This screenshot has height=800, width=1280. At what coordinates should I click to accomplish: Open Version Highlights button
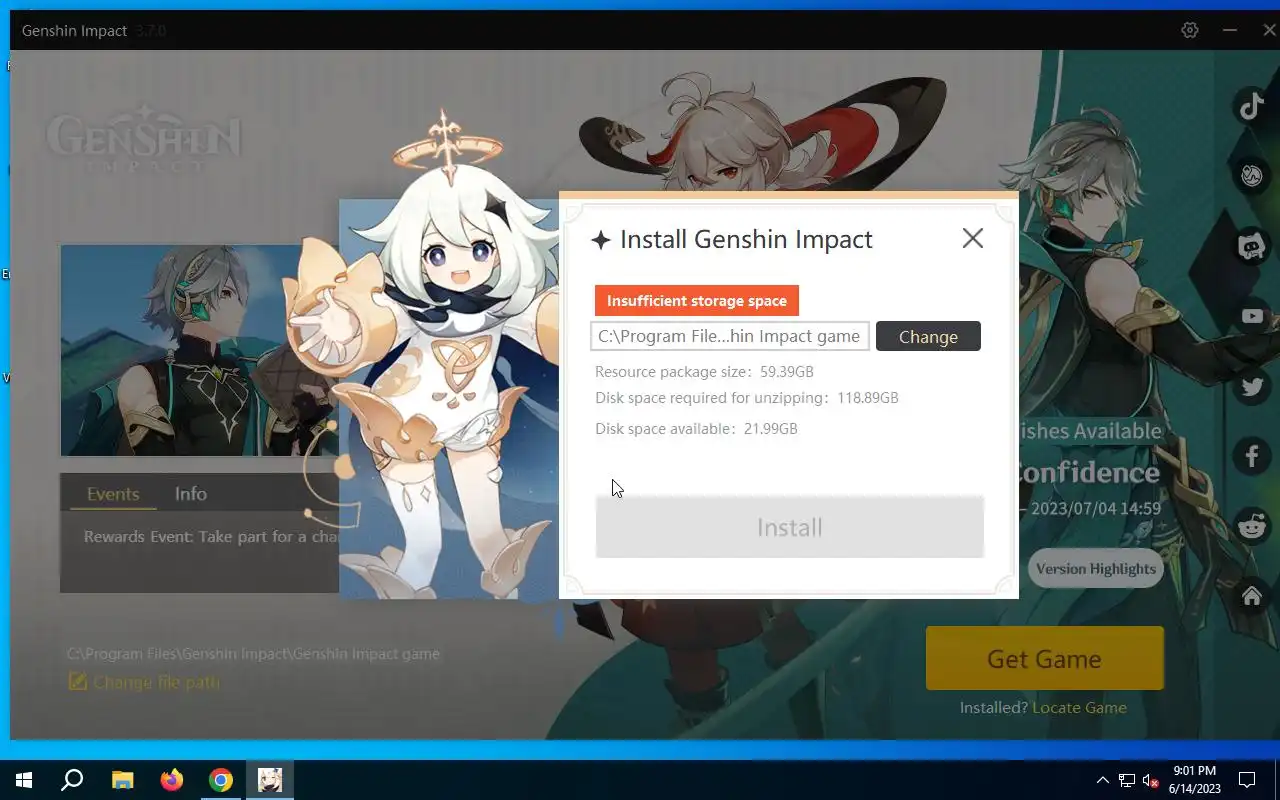(x=1096, y=568)
